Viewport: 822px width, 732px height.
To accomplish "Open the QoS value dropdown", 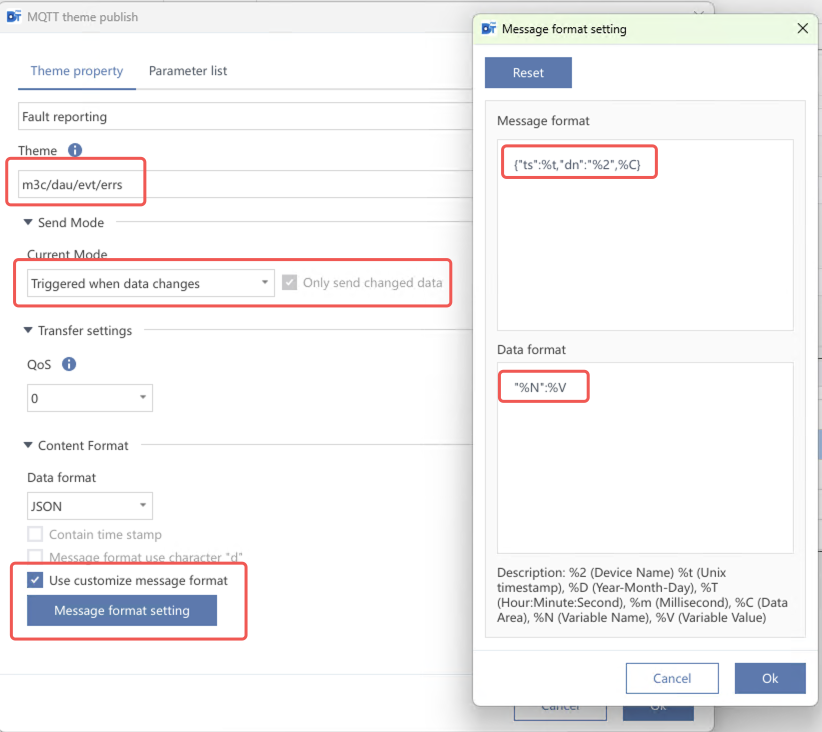I will pos(89,398).
